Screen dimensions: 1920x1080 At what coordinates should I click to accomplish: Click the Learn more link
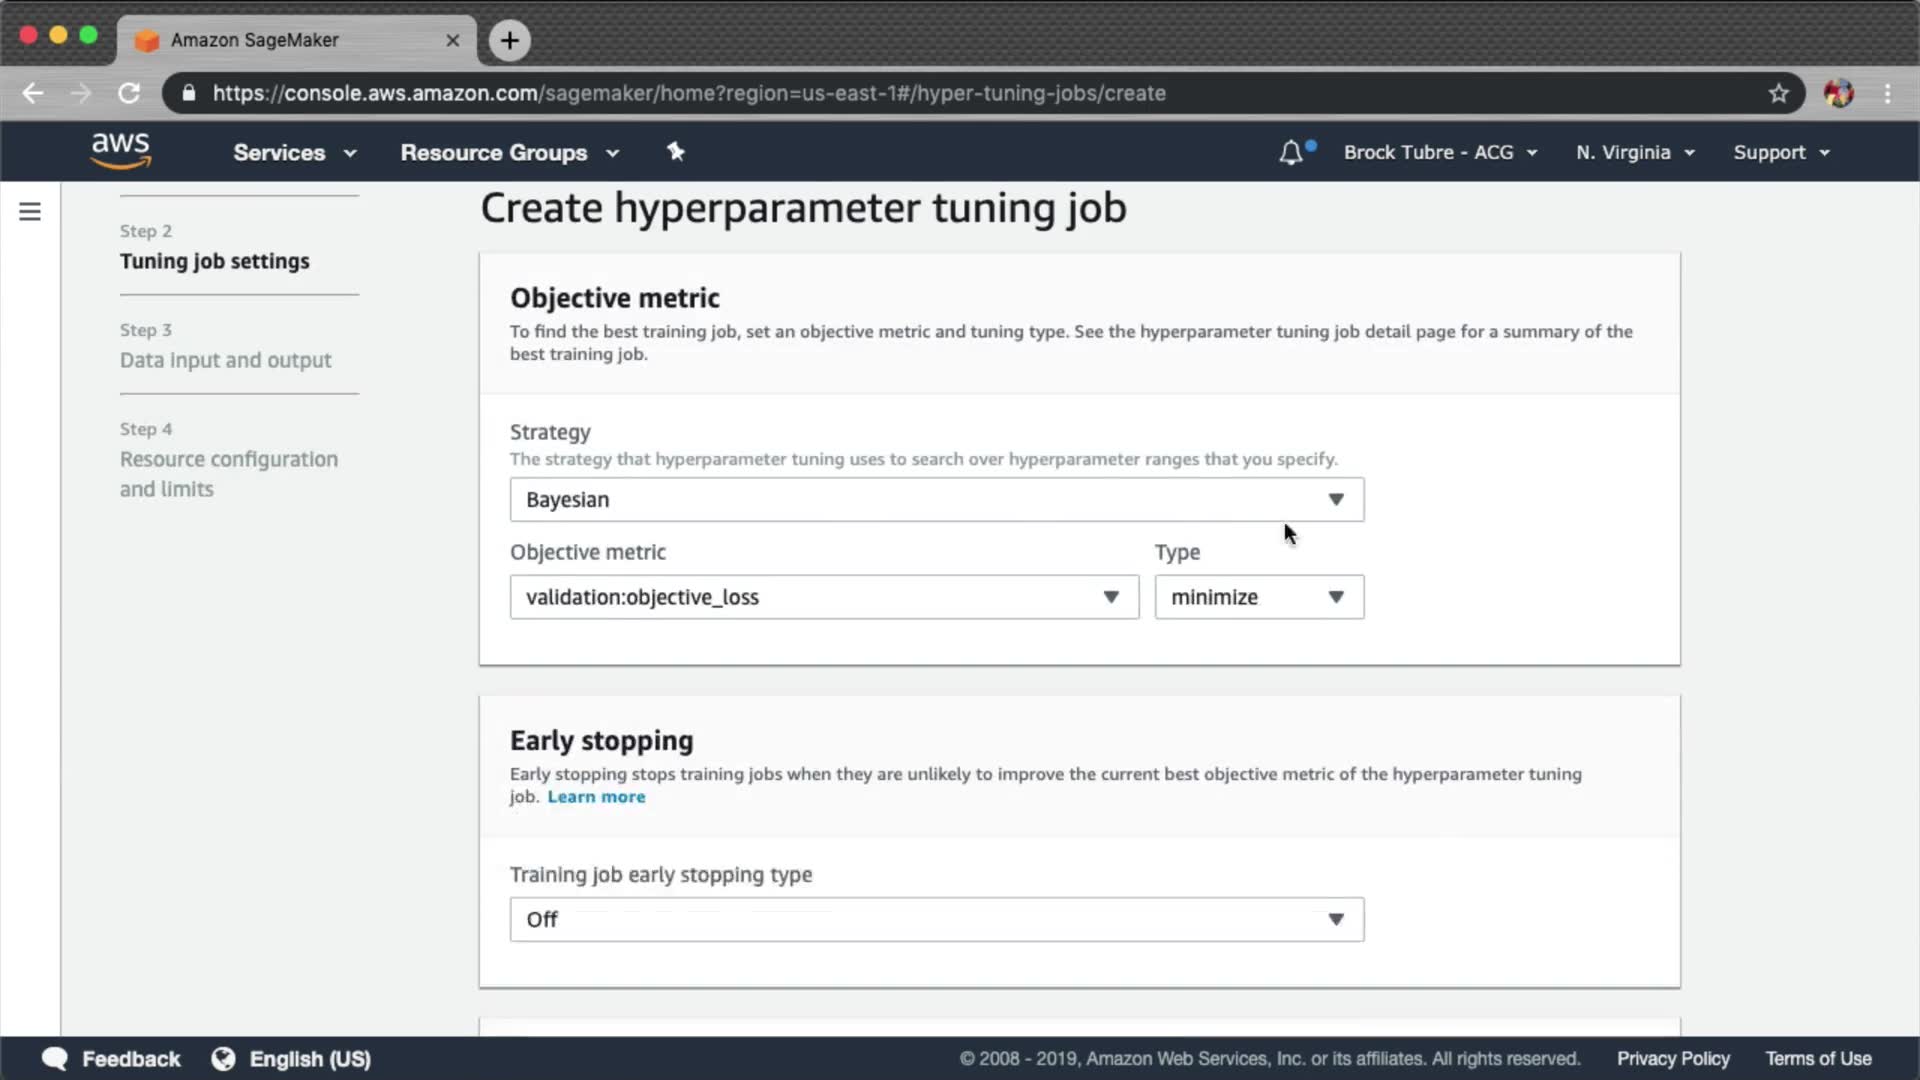(596, 797)
